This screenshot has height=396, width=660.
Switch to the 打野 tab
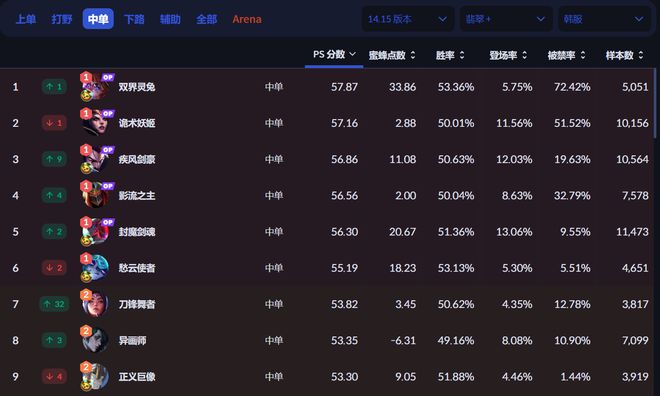pos(62,19)
